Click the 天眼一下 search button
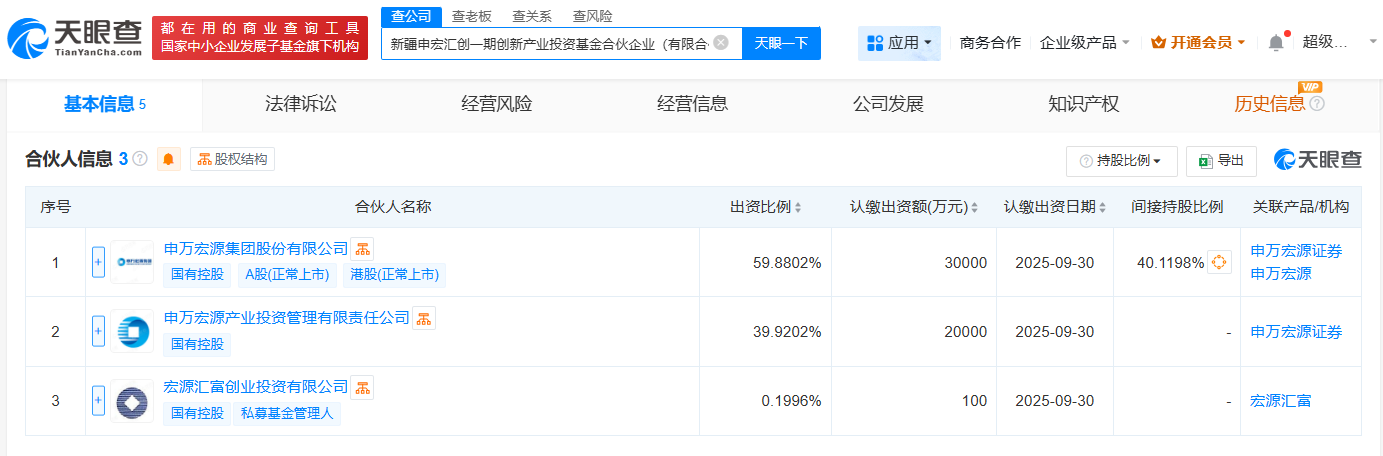This screenshot has height=456, width=1383. (781, 43)
